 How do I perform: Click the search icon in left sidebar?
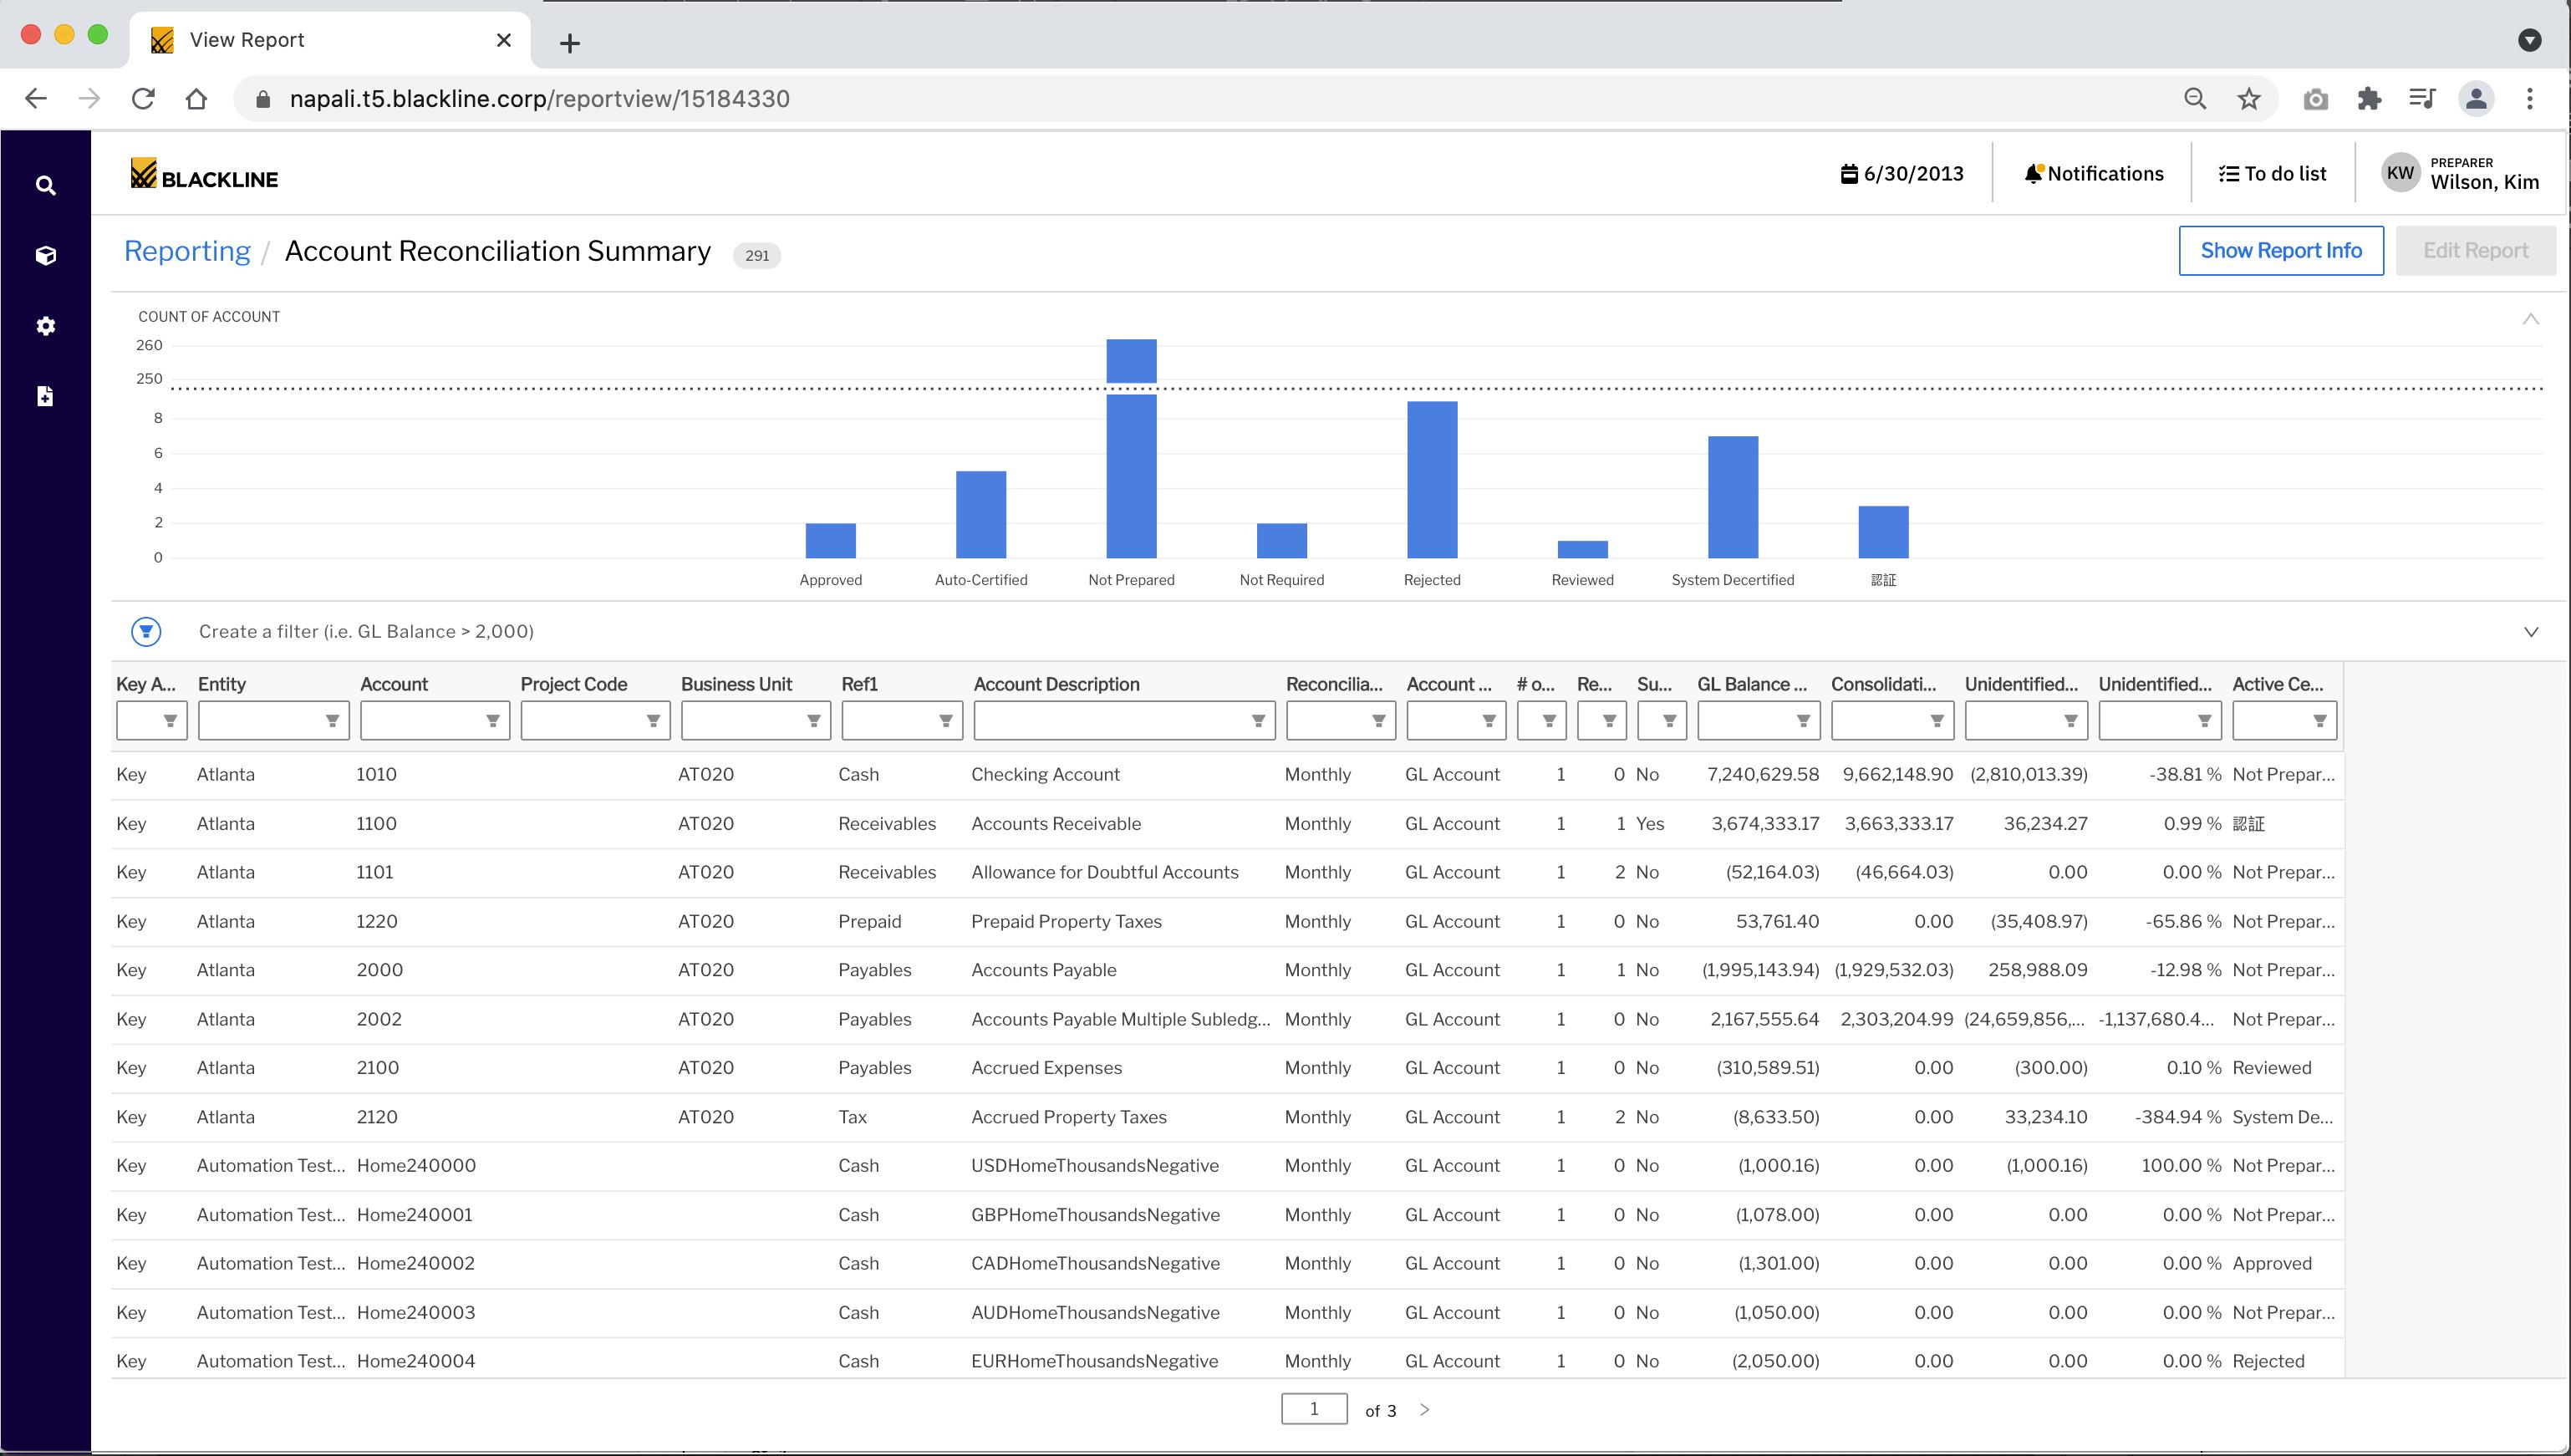click(x=45, y=186)
